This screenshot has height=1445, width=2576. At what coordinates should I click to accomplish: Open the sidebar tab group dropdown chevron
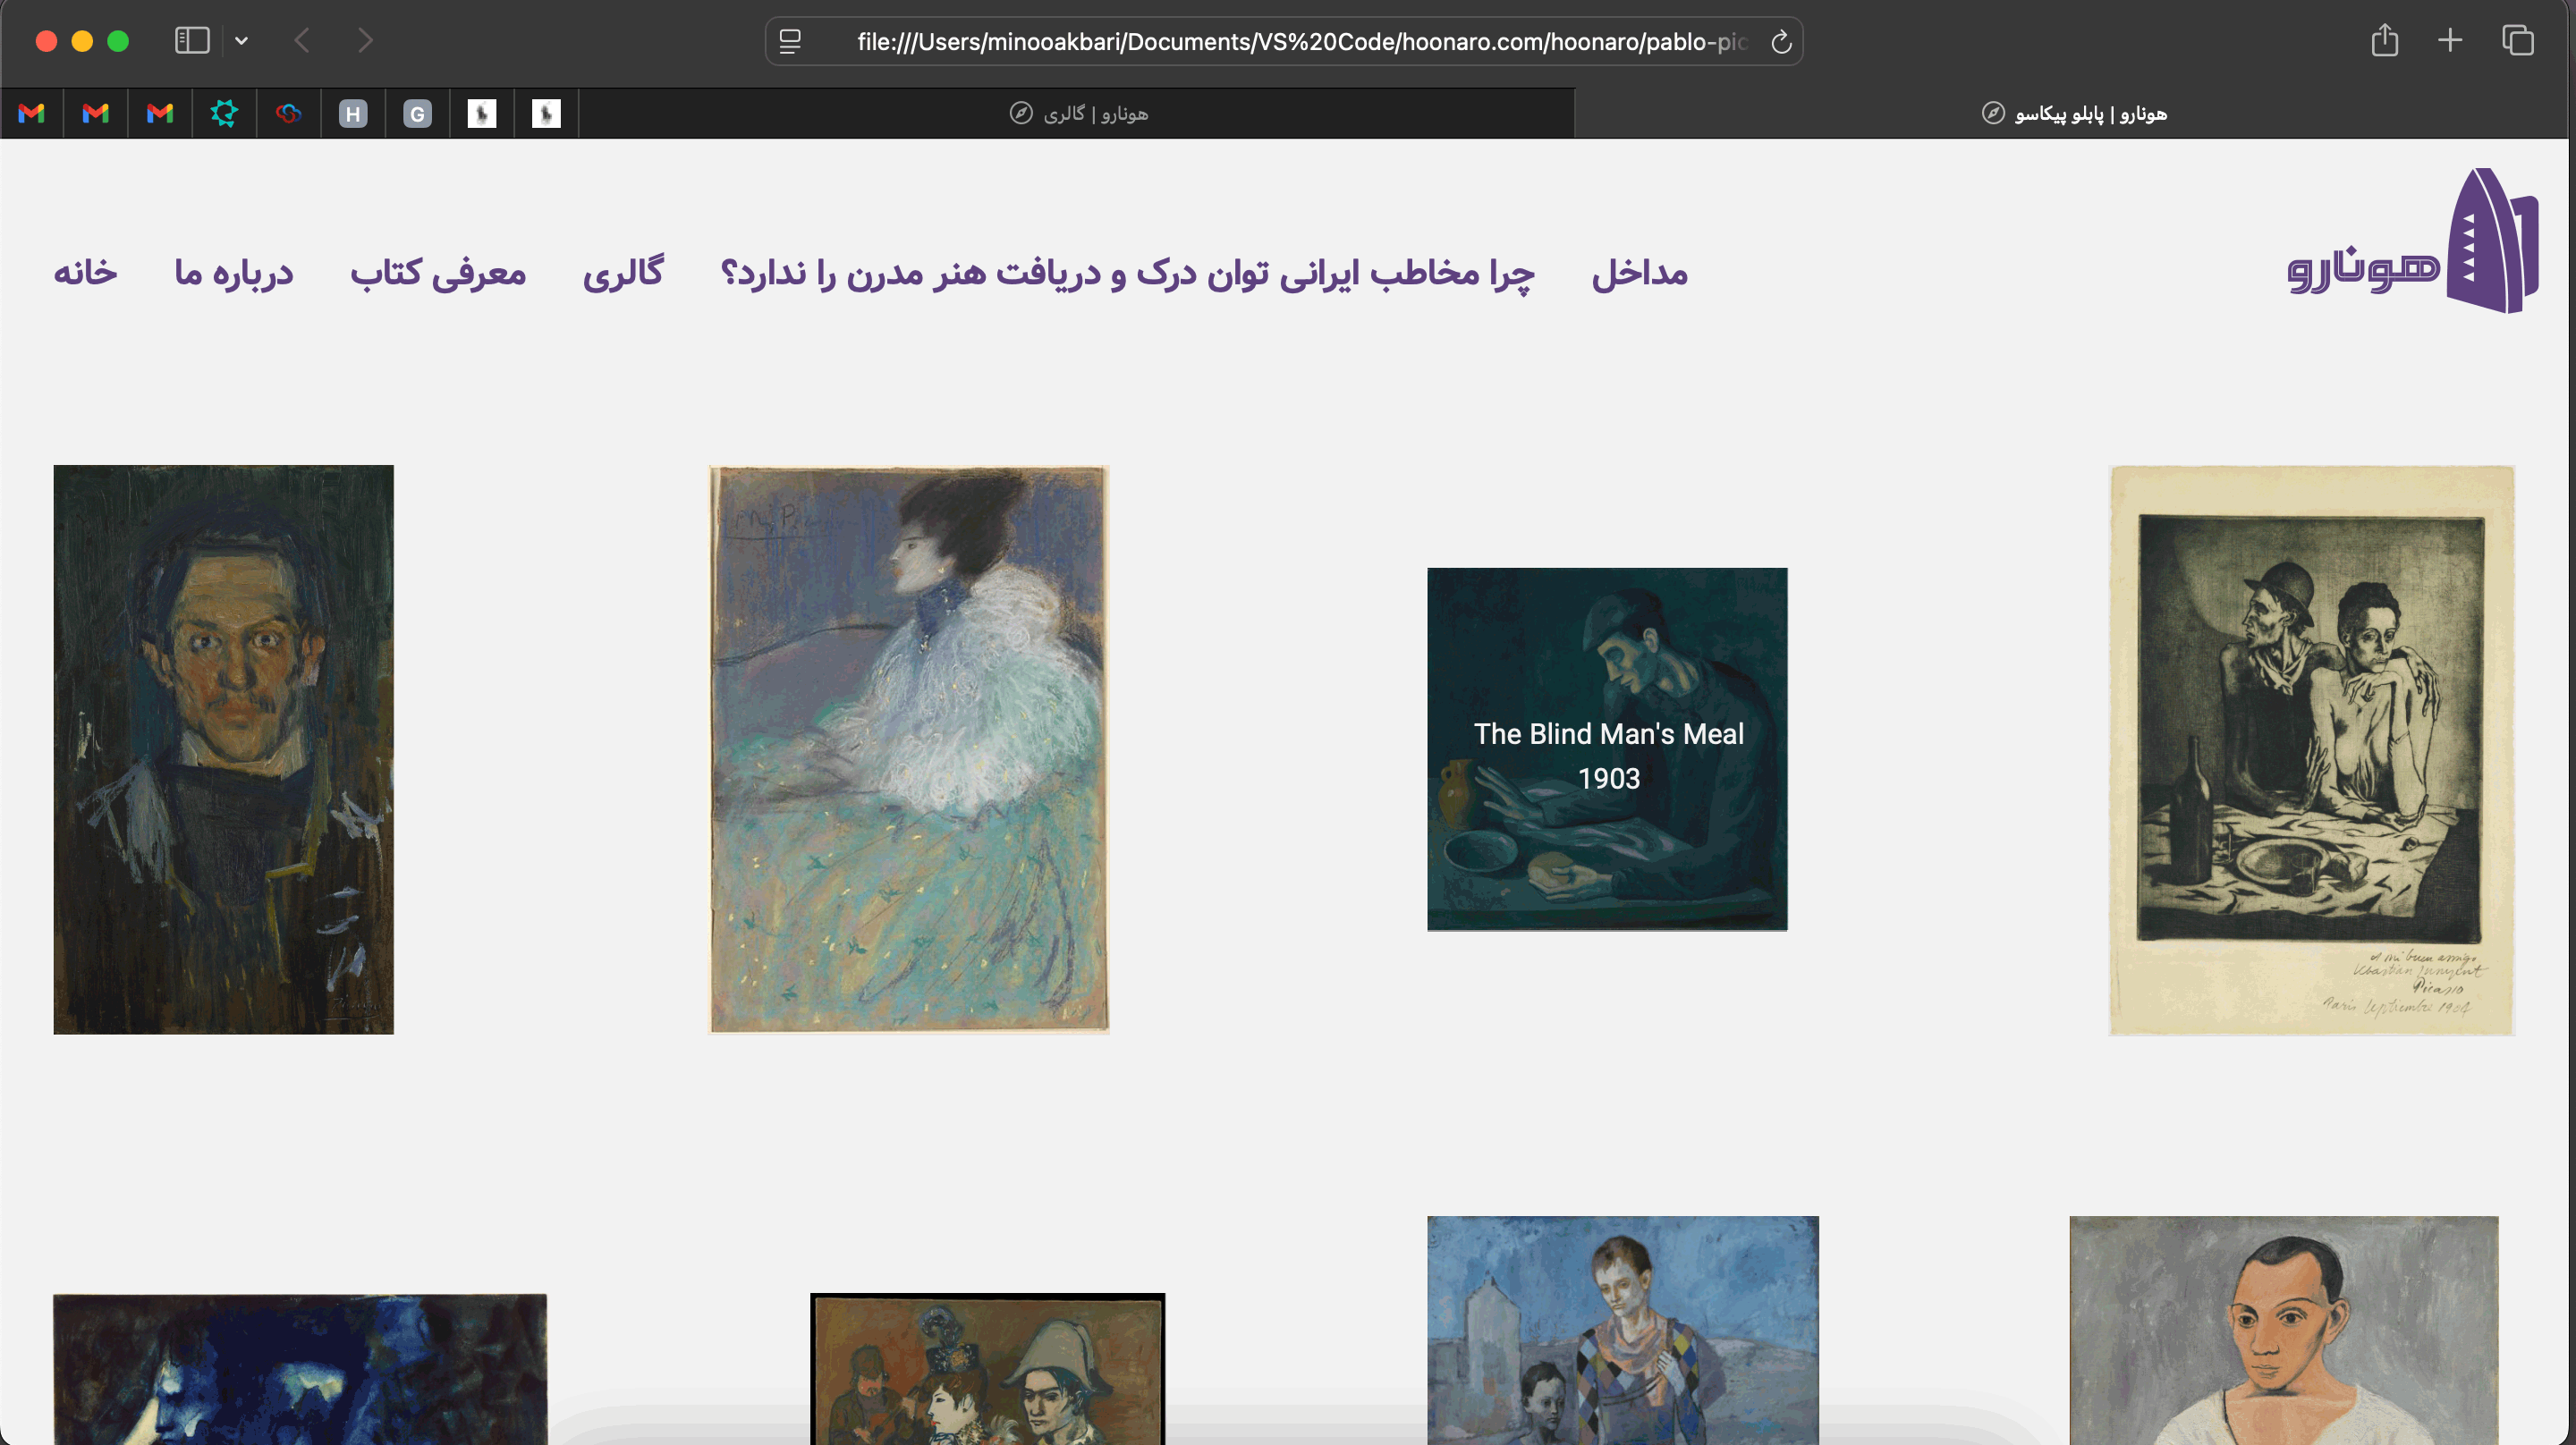(x=241, y=41)
